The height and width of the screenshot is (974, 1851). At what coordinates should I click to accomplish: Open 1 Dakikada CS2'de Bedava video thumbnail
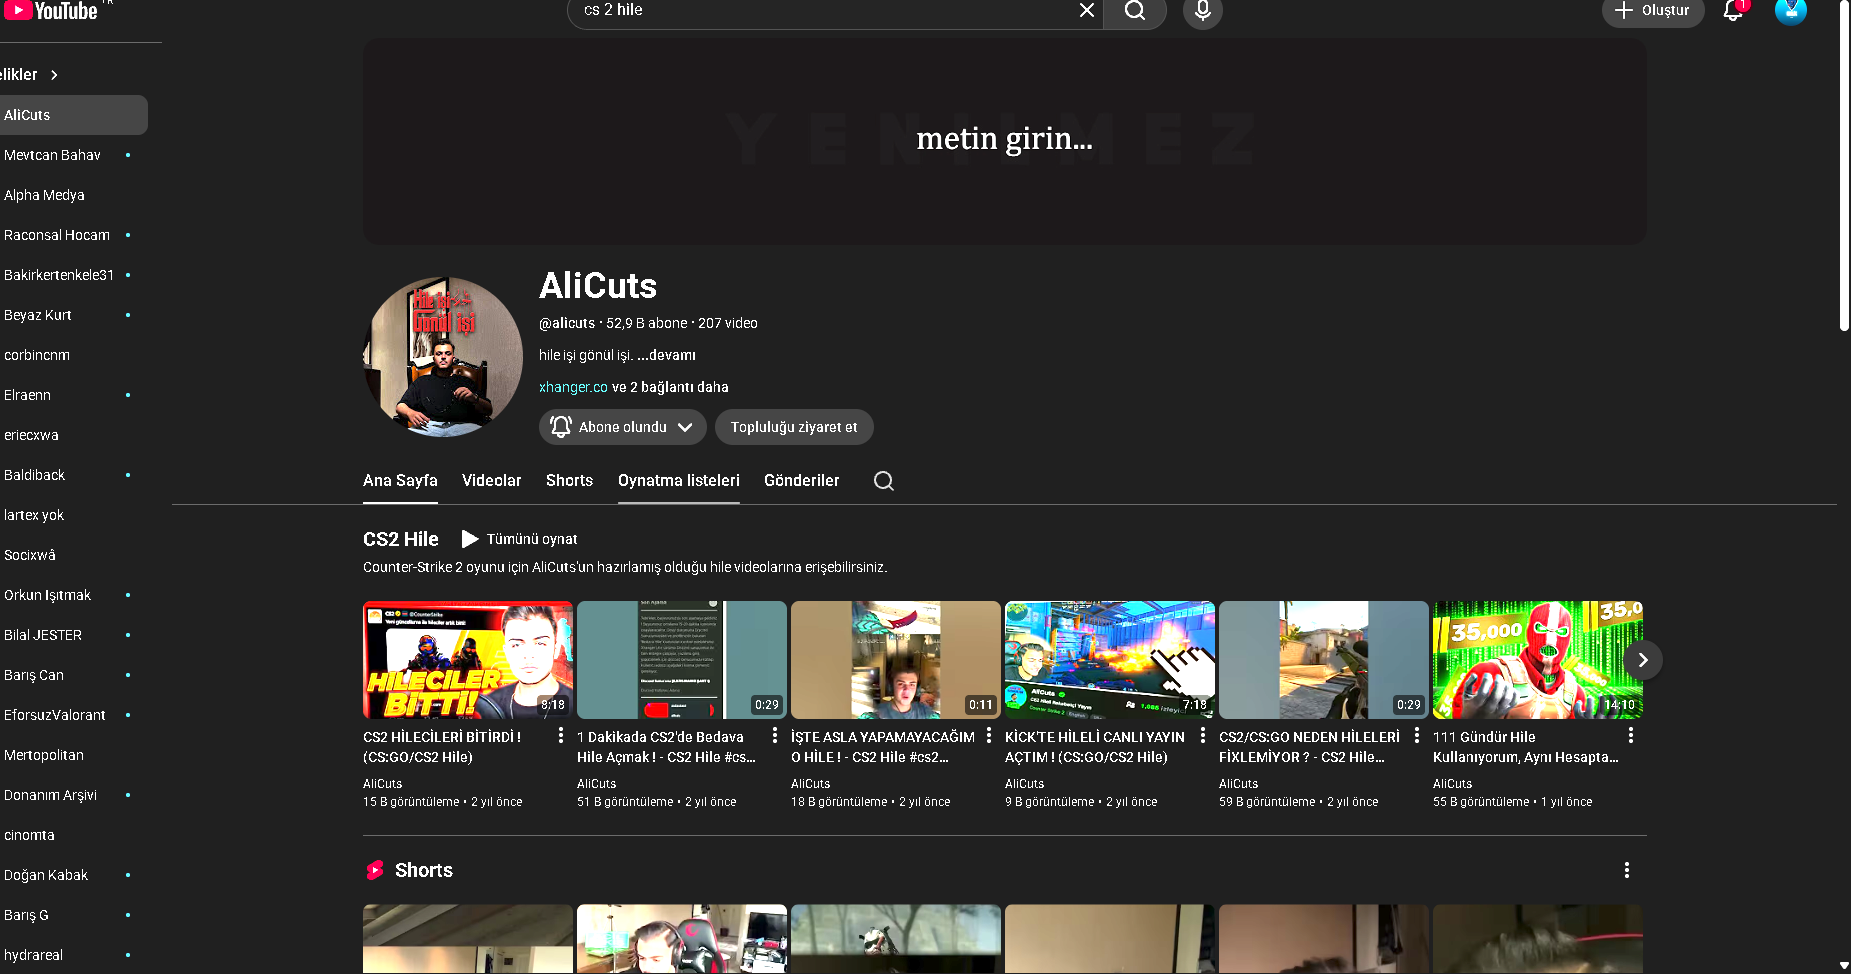[x=682, y=660]
